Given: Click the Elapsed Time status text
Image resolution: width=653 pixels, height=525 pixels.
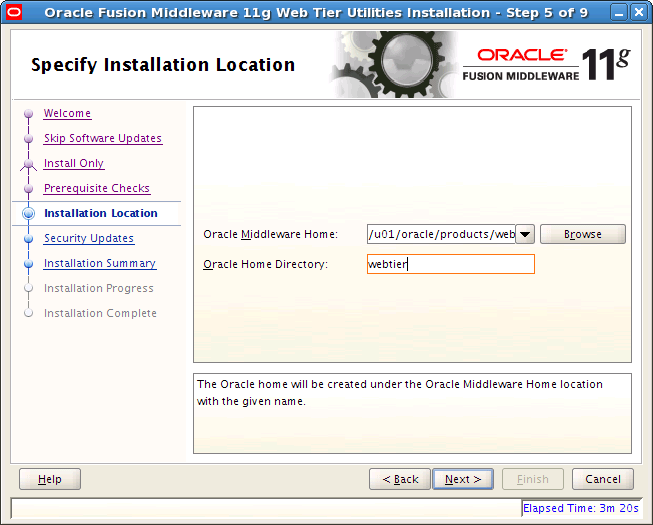Looking at the screenshot, I should tap(581, 508).
